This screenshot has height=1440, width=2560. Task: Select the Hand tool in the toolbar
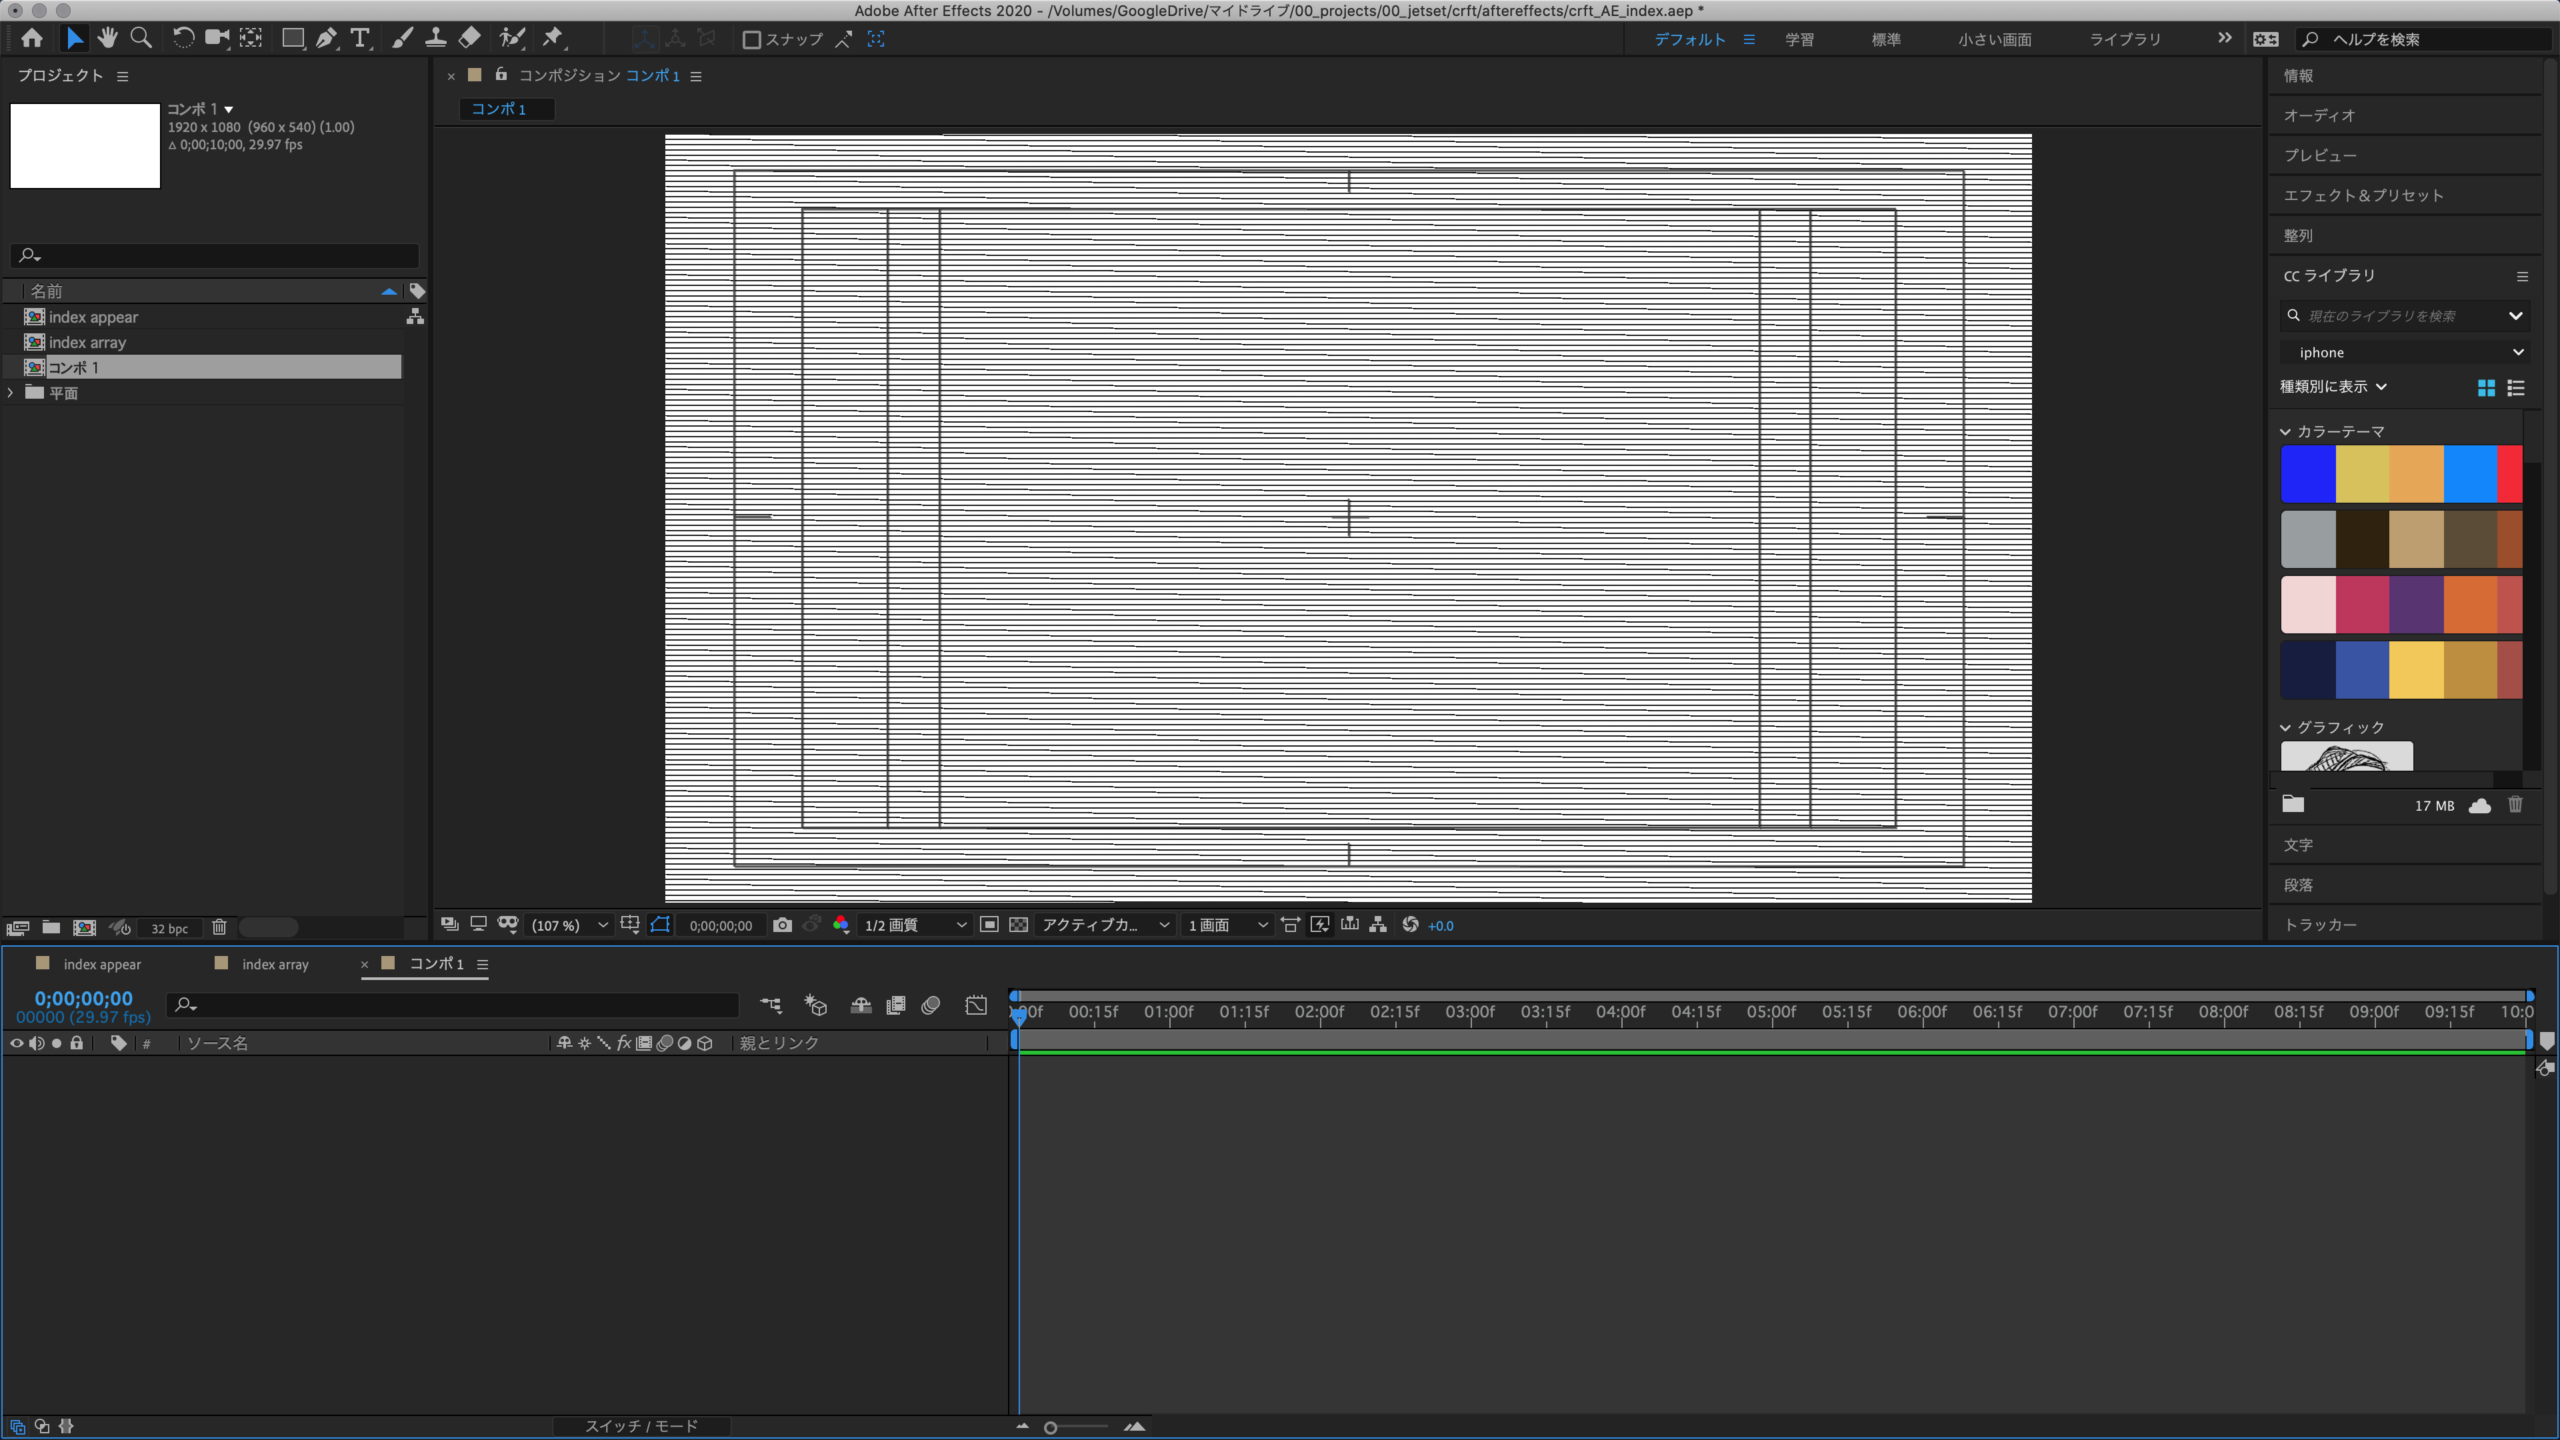(x=107, y=38)
